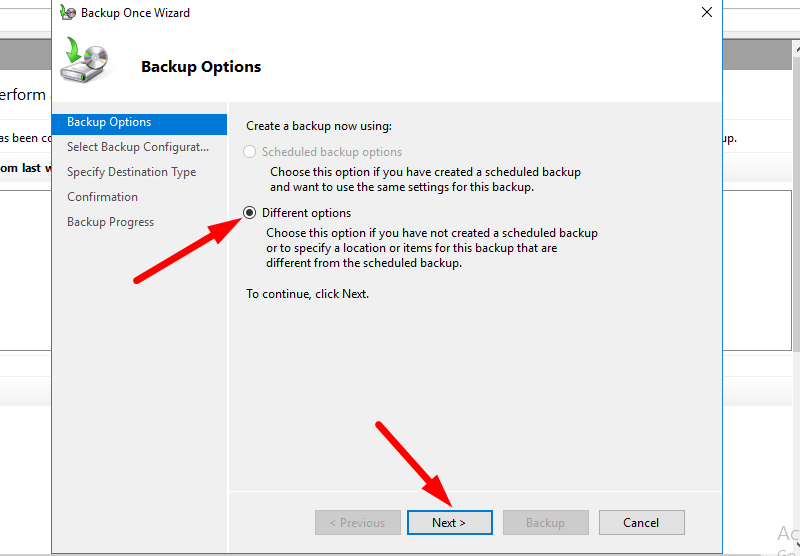Screen dimensions: 800x556
Task: Cancel the backup wizard
Action: point(641,522)
